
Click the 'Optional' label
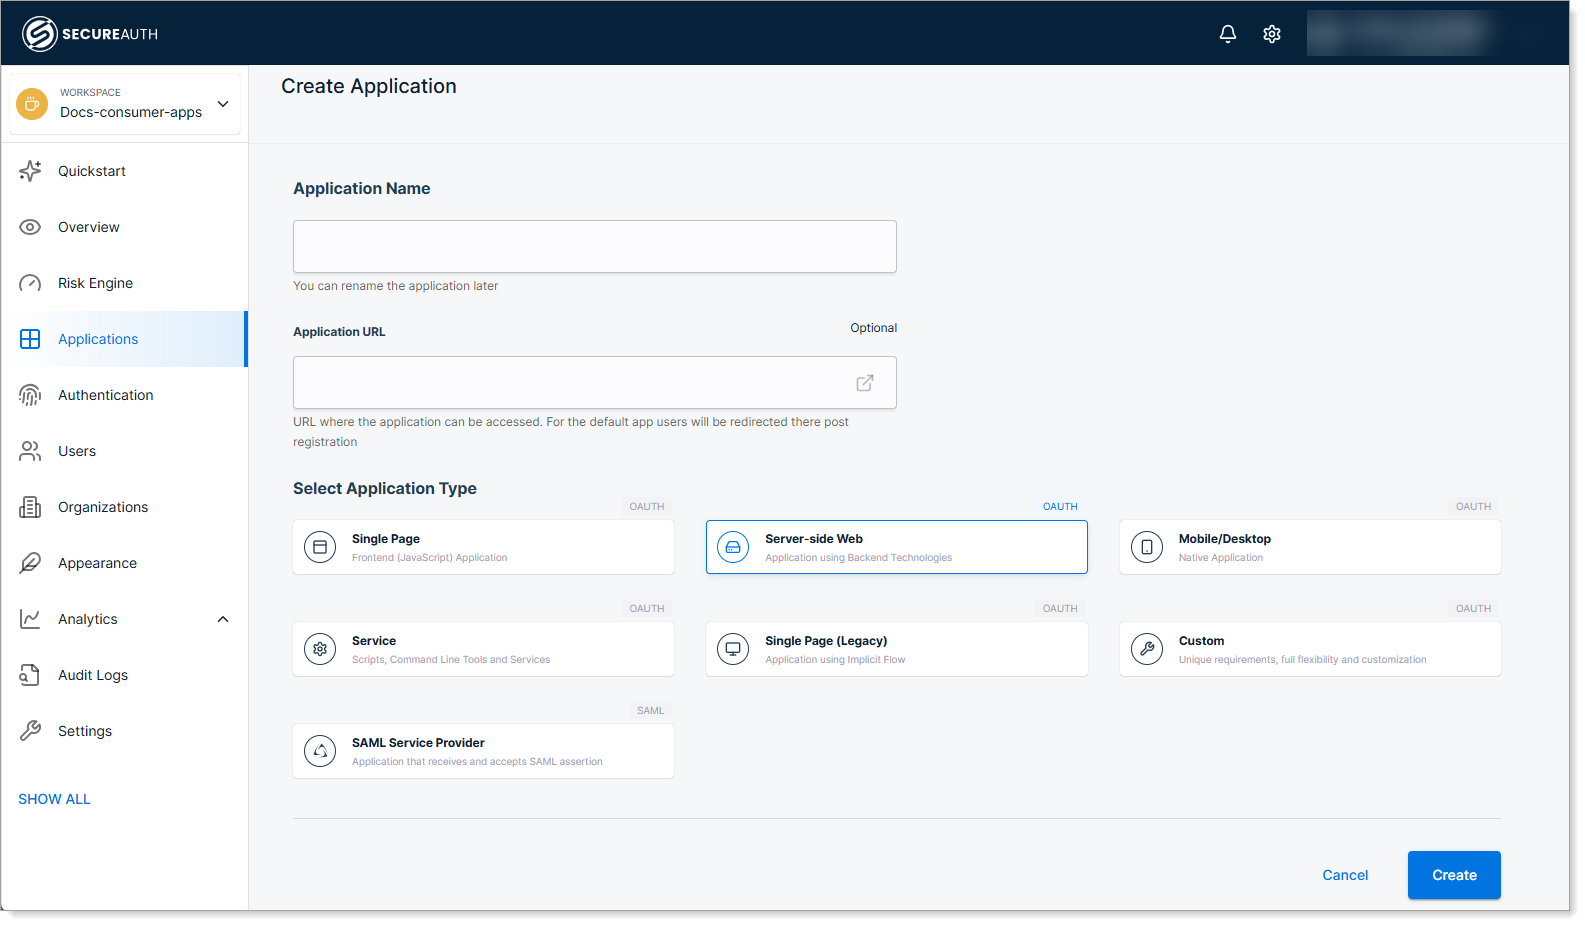874,328
